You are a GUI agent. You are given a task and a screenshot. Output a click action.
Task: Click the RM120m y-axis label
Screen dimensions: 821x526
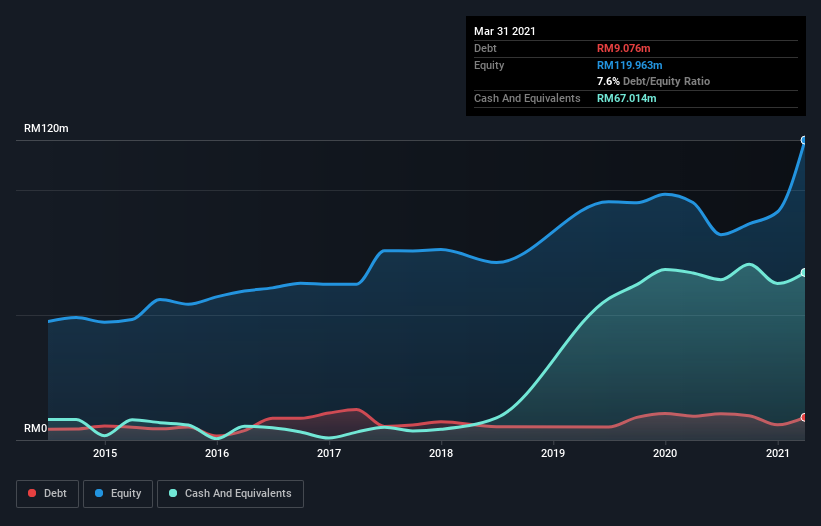coord(46,128)
